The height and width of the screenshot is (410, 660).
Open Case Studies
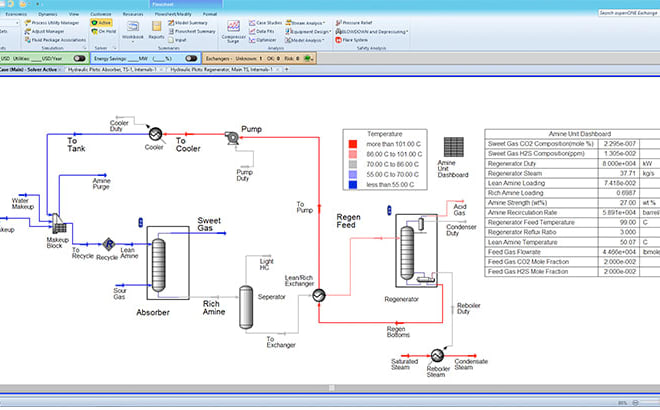265,23
